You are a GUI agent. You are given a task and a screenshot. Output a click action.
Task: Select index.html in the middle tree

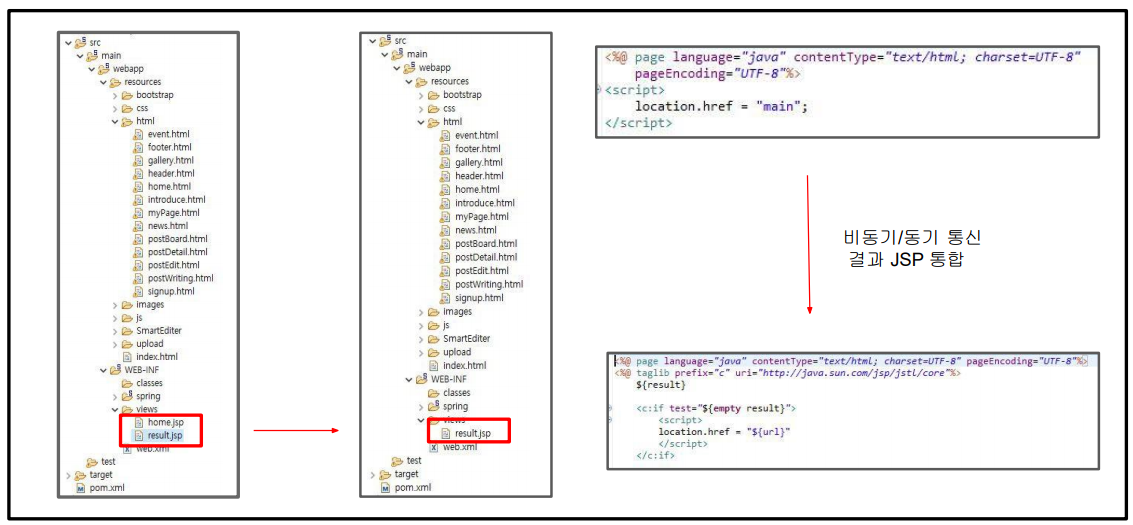point(465,365)
